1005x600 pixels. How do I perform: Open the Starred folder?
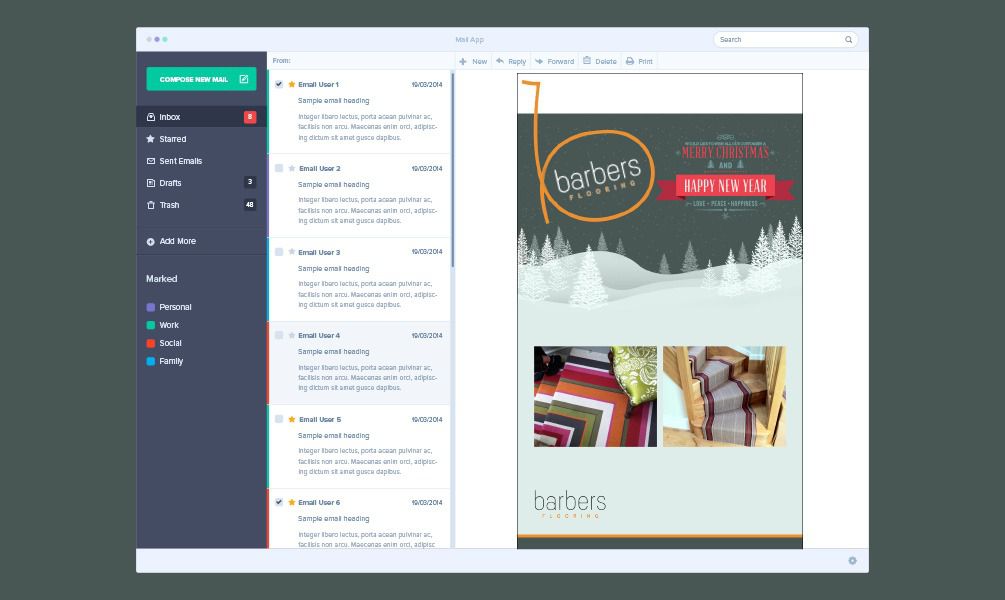pyautogui.click(x=201, y=138)
